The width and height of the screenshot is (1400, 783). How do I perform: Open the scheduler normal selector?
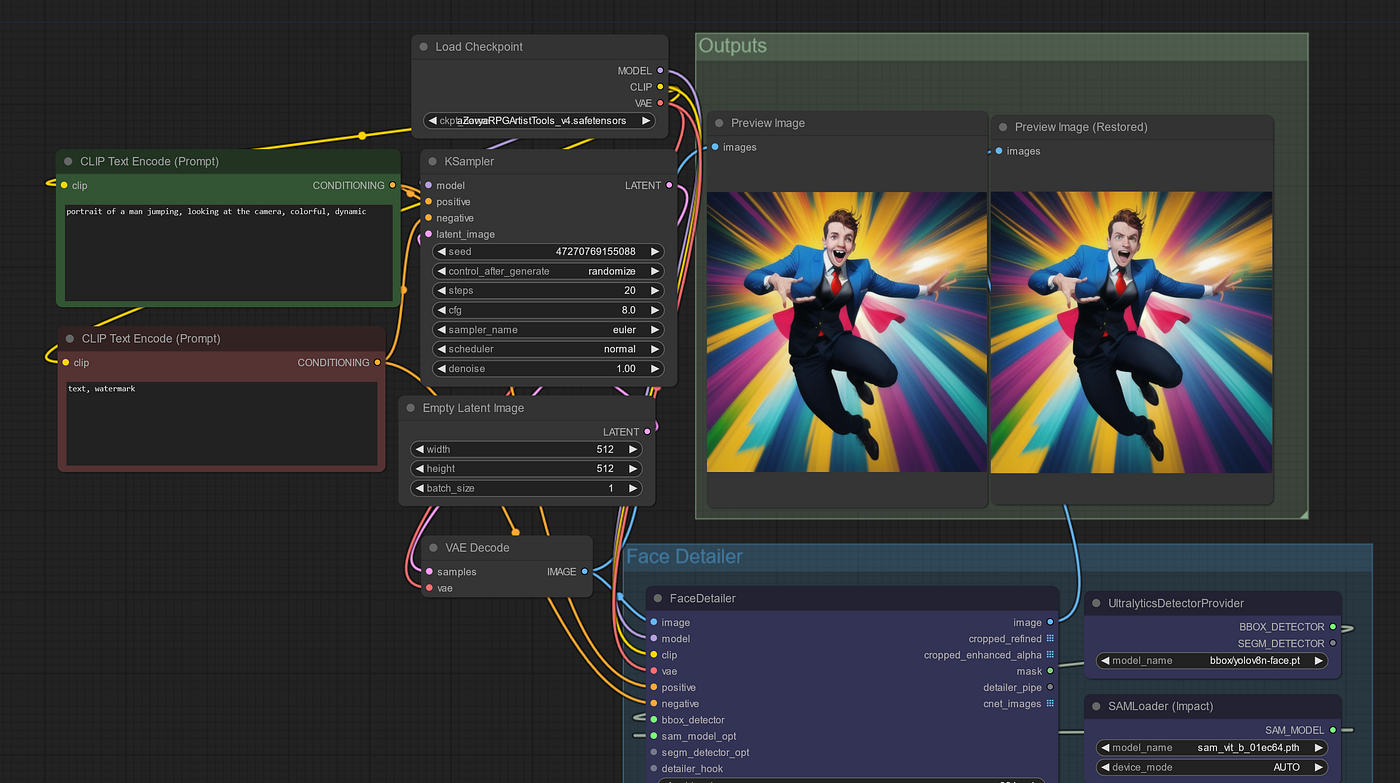tap(548, 349)
